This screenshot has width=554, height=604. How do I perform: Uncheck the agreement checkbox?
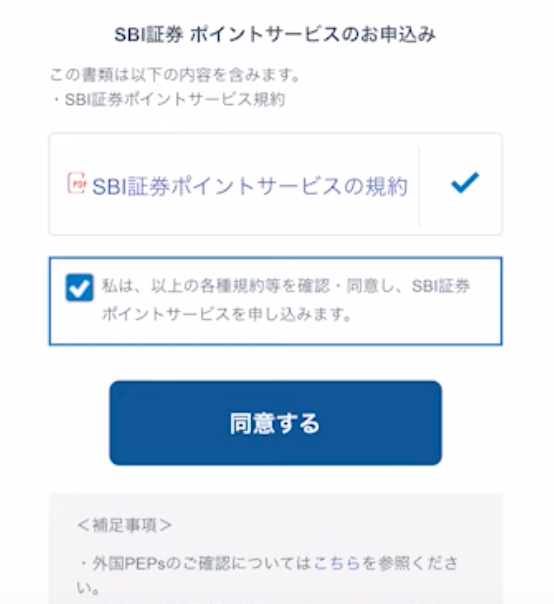tap(79, 287)
